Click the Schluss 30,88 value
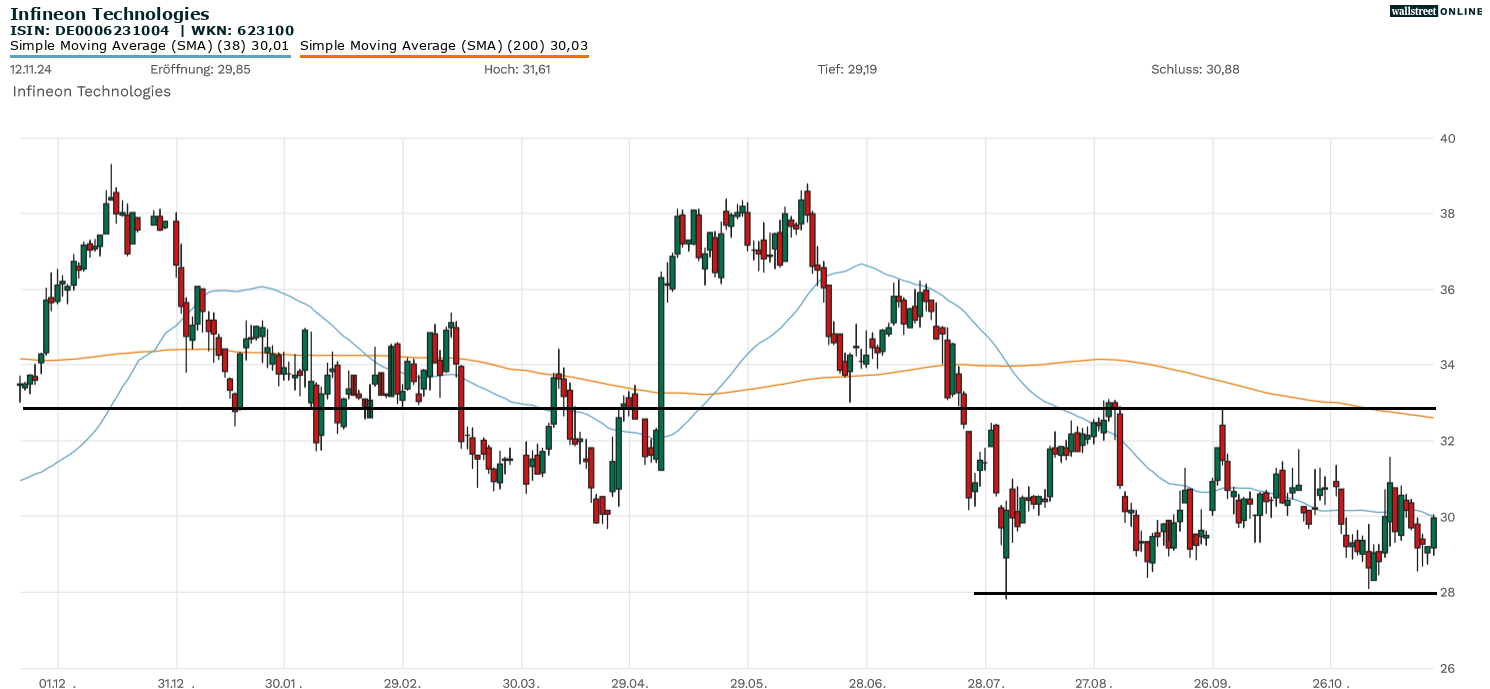The image size is (1490, 689). pos(1195,69)
